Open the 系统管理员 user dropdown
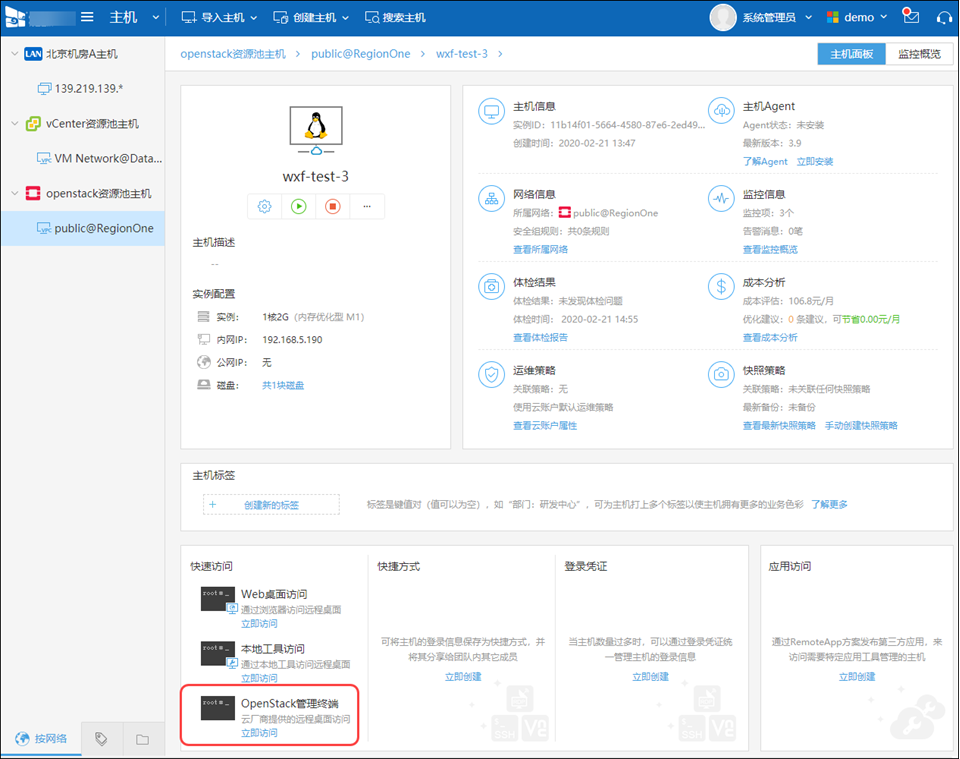Viewport: 960px width, 759px height. pyautogui.click(x=777, y=17)
